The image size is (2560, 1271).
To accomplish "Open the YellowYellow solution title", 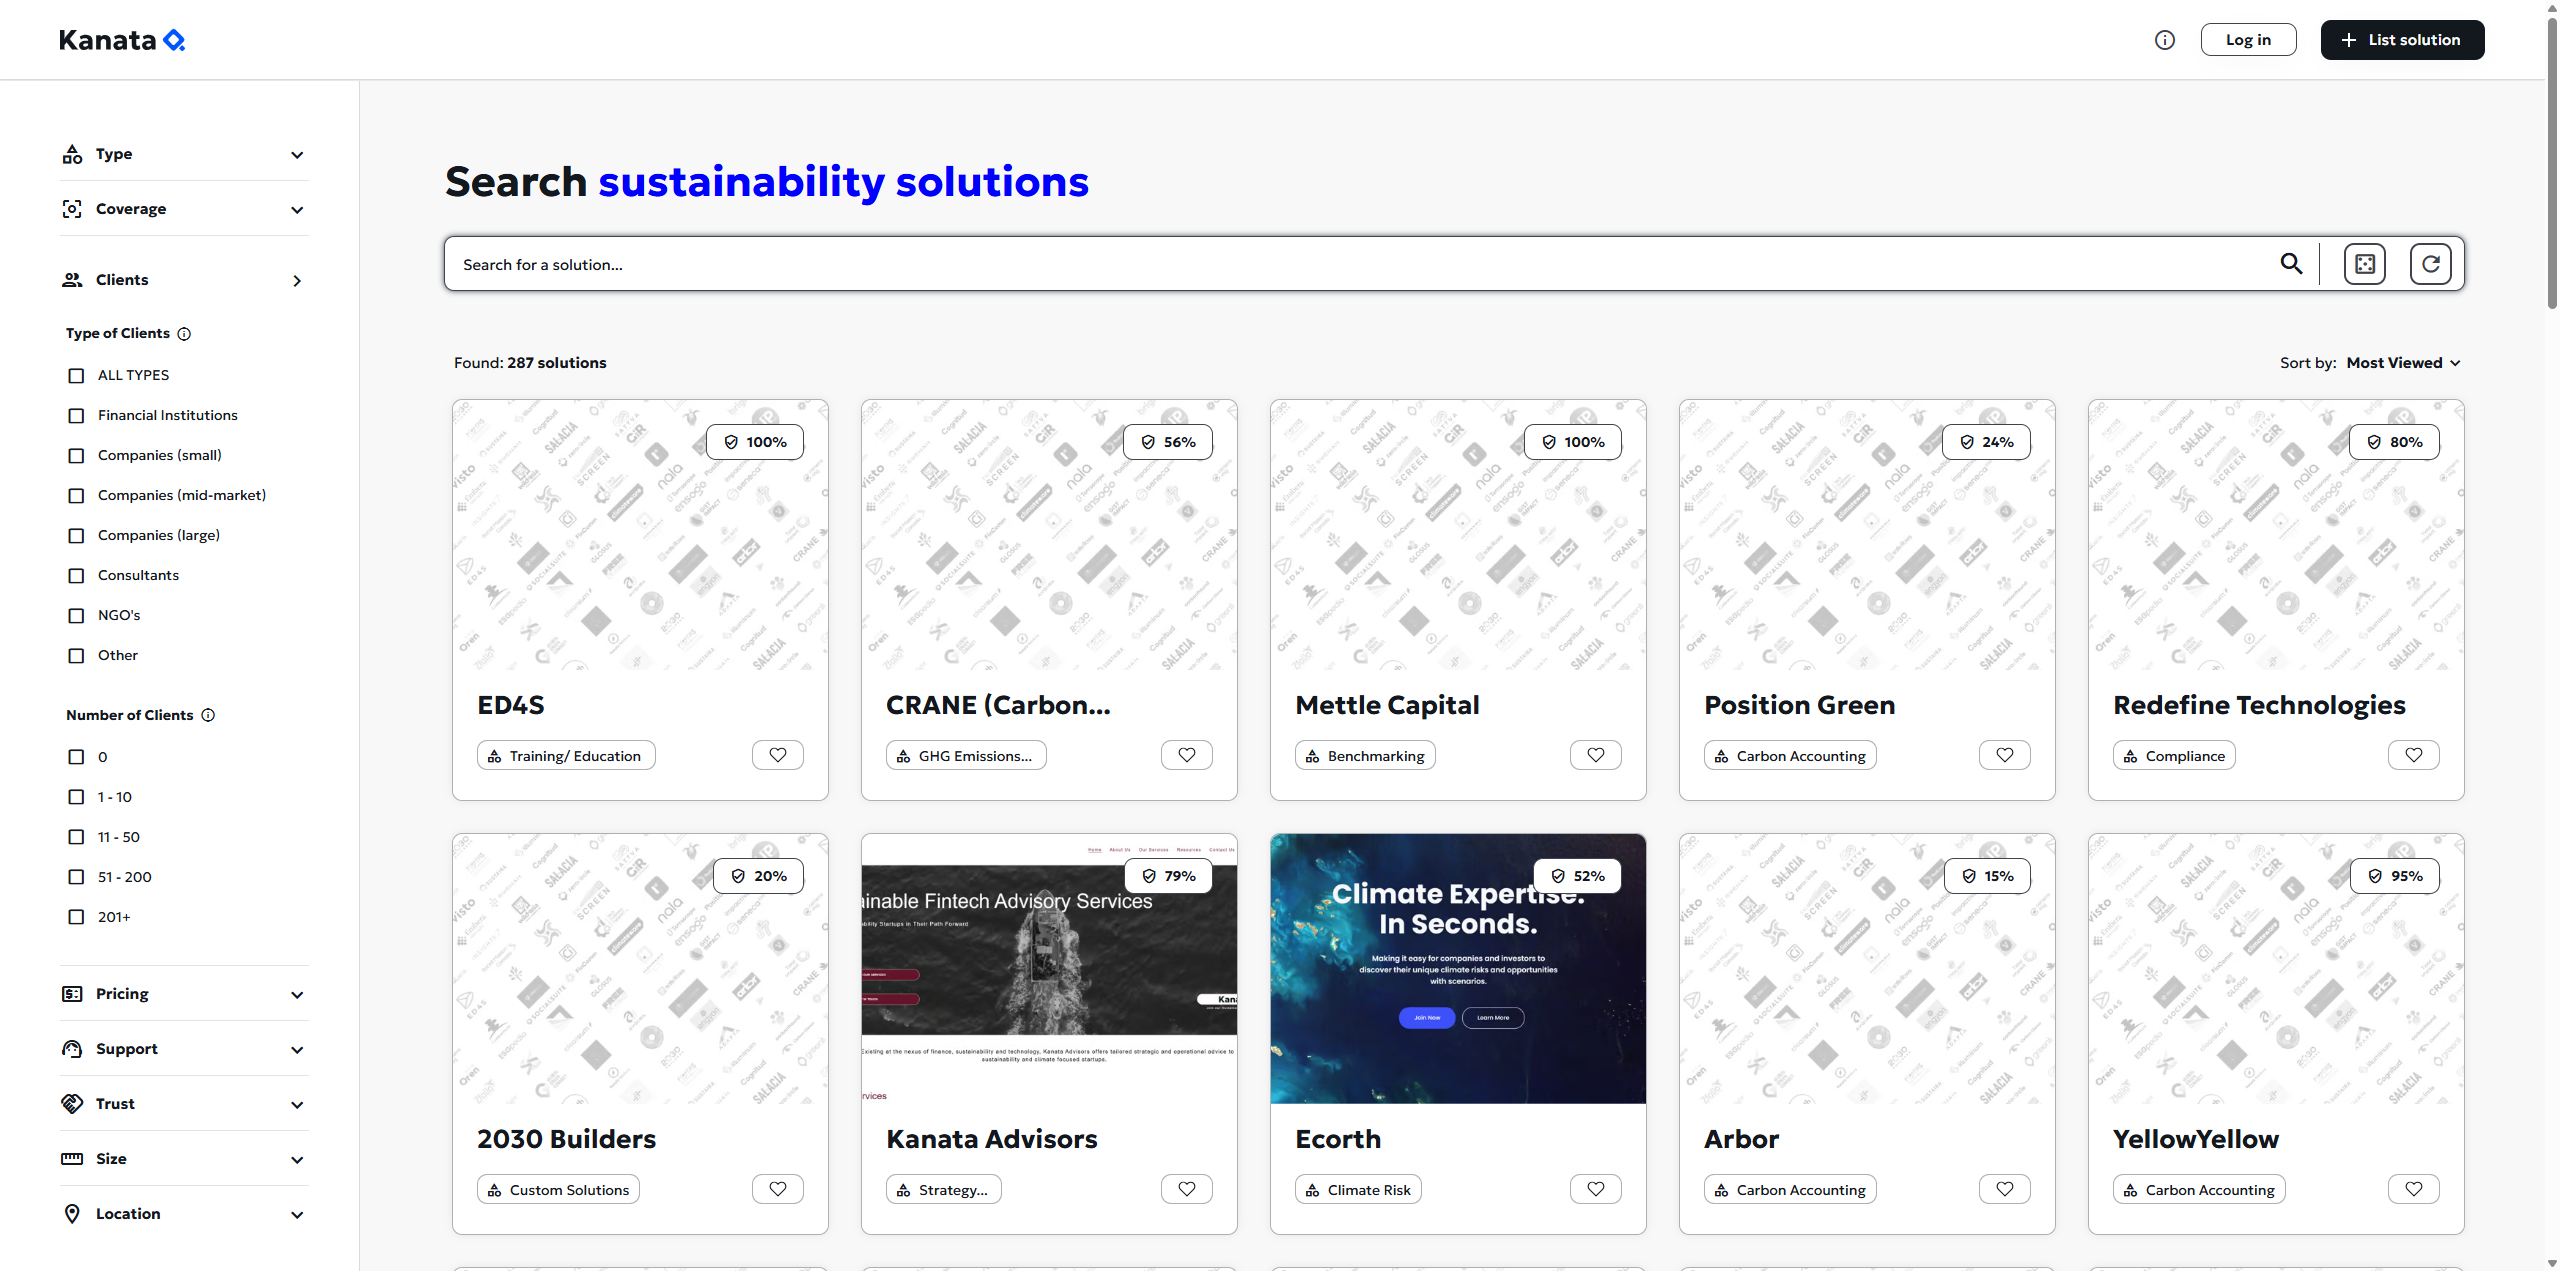I will 2196,1139.
